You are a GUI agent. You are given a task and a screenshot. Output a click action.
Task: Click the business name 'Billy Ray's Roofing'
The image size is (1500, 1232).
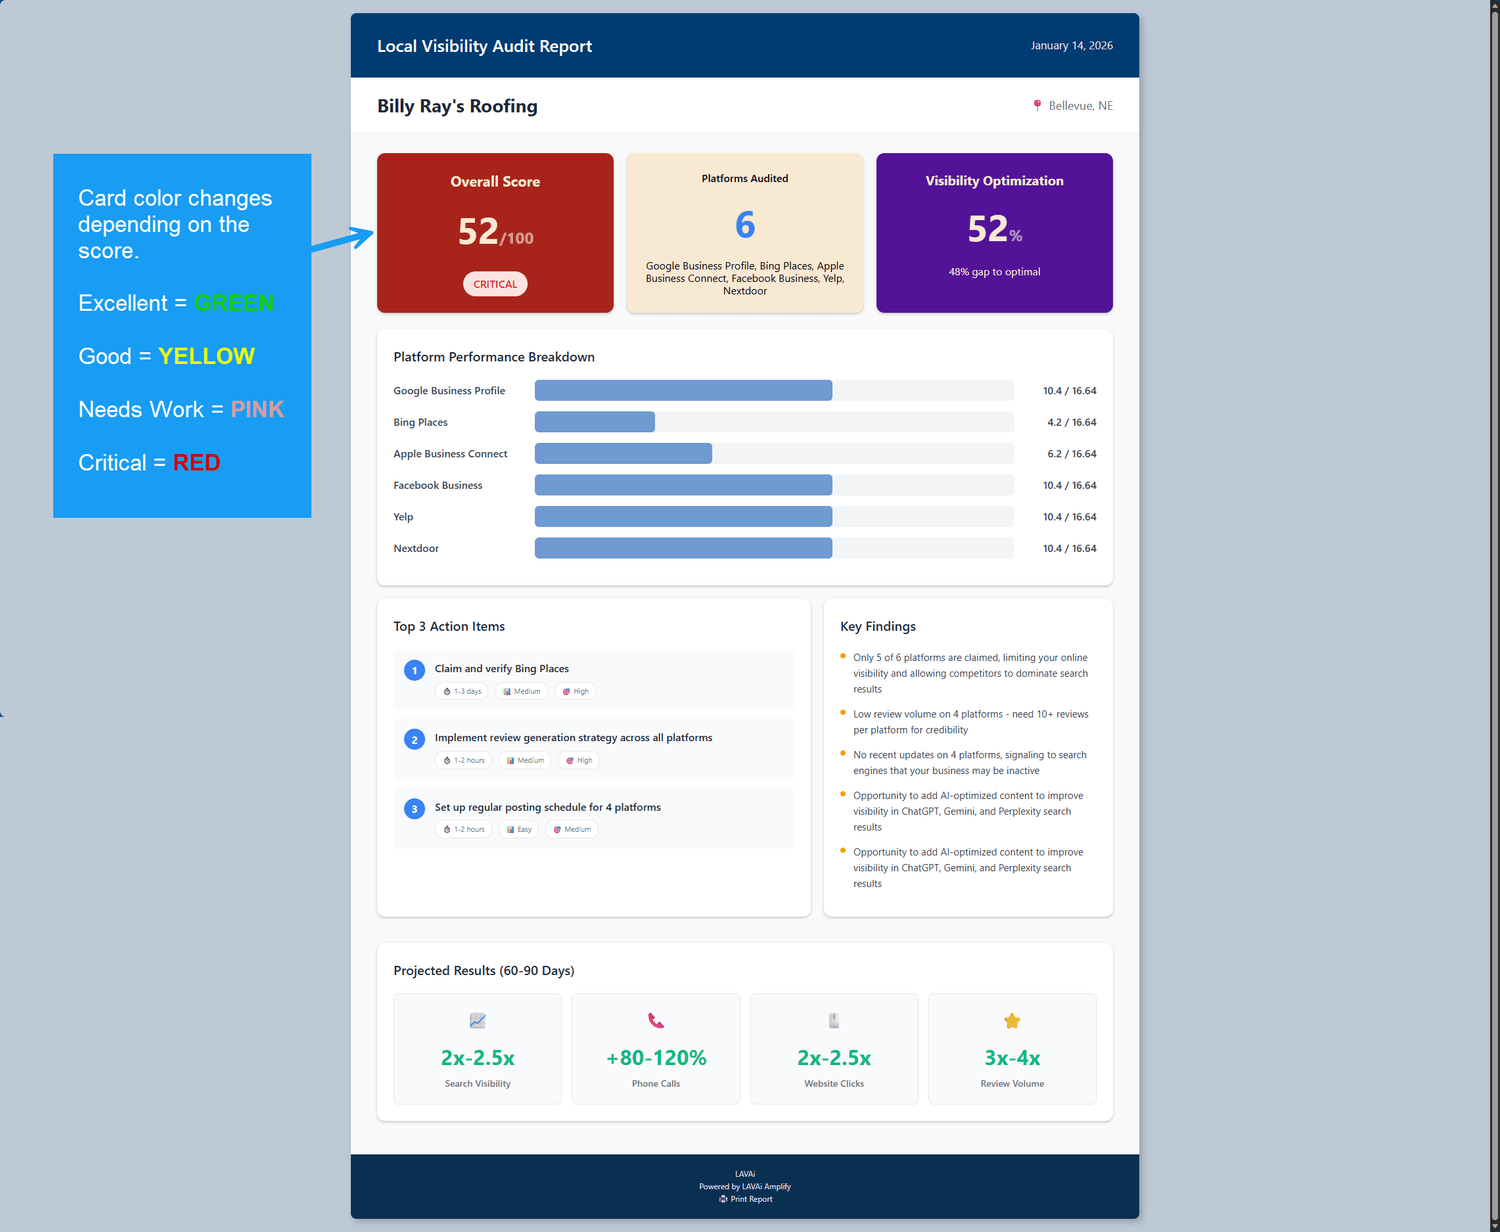(457, 106)
